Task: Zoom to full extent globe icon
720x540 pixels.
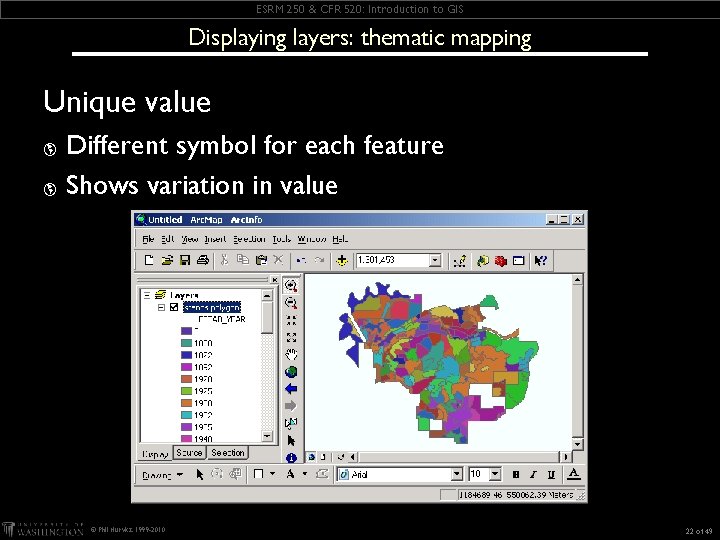Action: (x=291, y=371)
